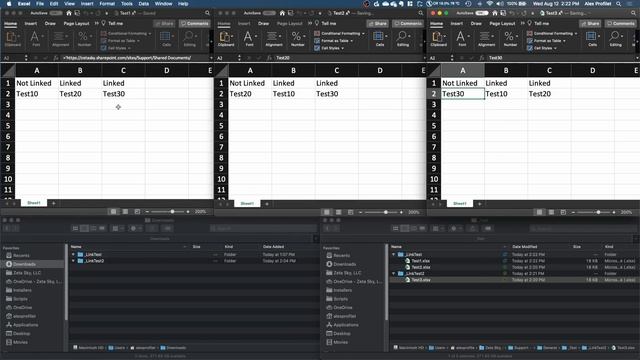Open Editing group in Test3 Excel window
Image resolution: width=640 pixels, height=360 pixels.
(x=615, y=39)
